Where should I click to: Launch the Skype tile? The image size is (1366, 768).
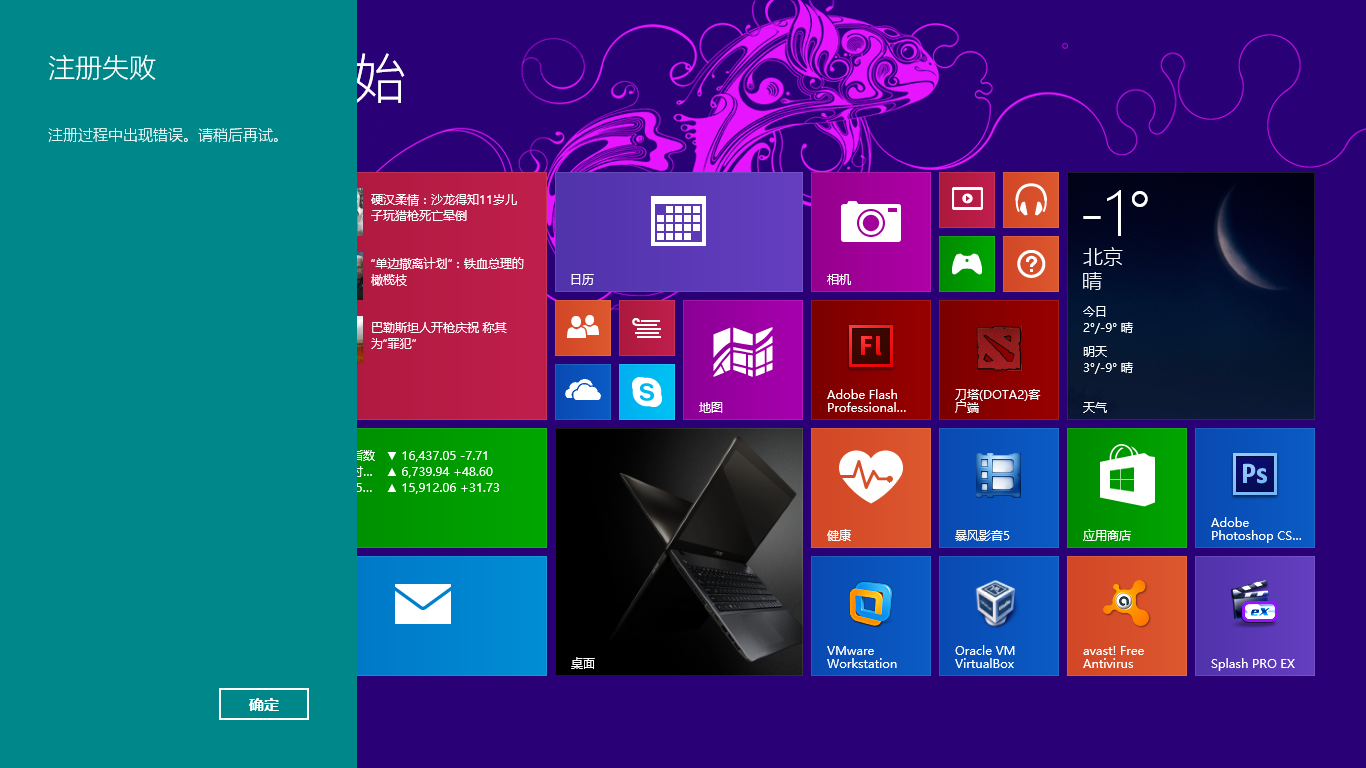[647, 392]
